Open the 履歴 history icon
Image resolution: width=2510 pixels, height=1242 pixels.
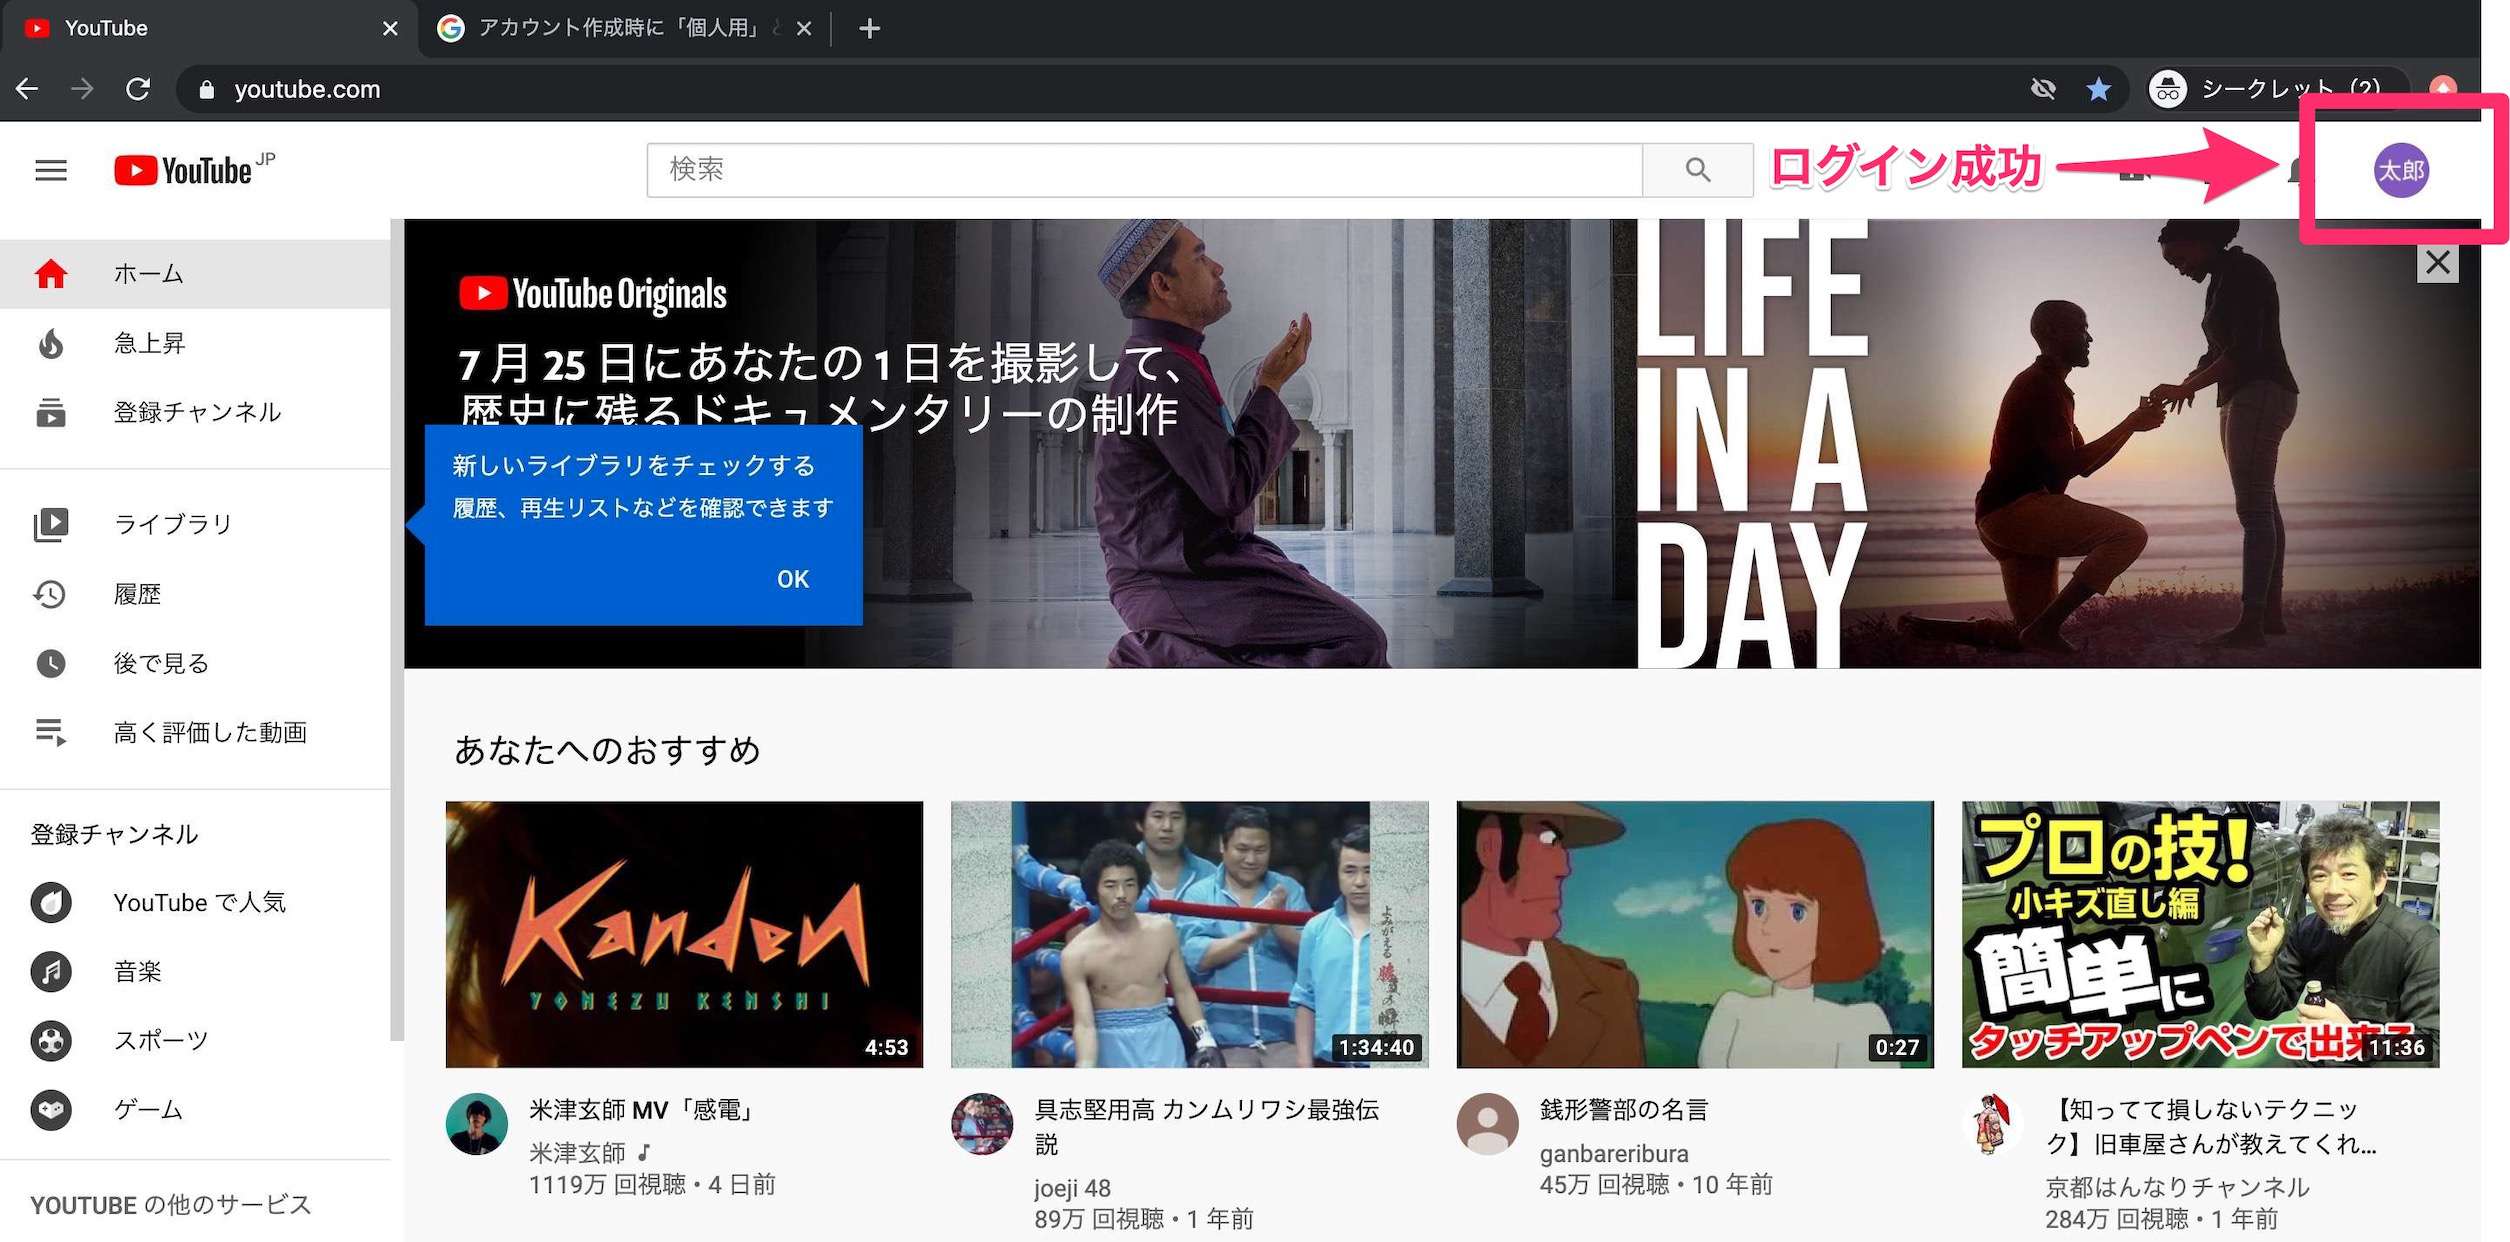click(51, 593)
